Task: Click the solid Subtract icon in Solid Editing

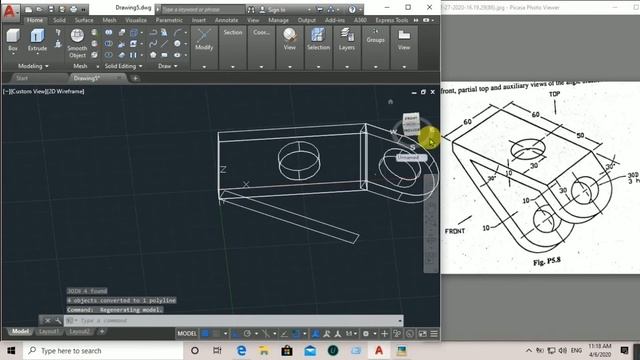Action: (x=109, y=43)
